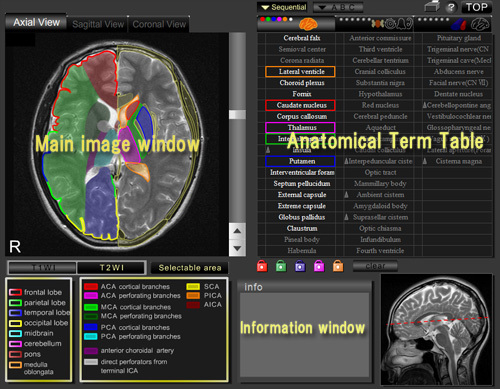
Task: Select Pituitary gland in the term table
Action: coord(459,38)
